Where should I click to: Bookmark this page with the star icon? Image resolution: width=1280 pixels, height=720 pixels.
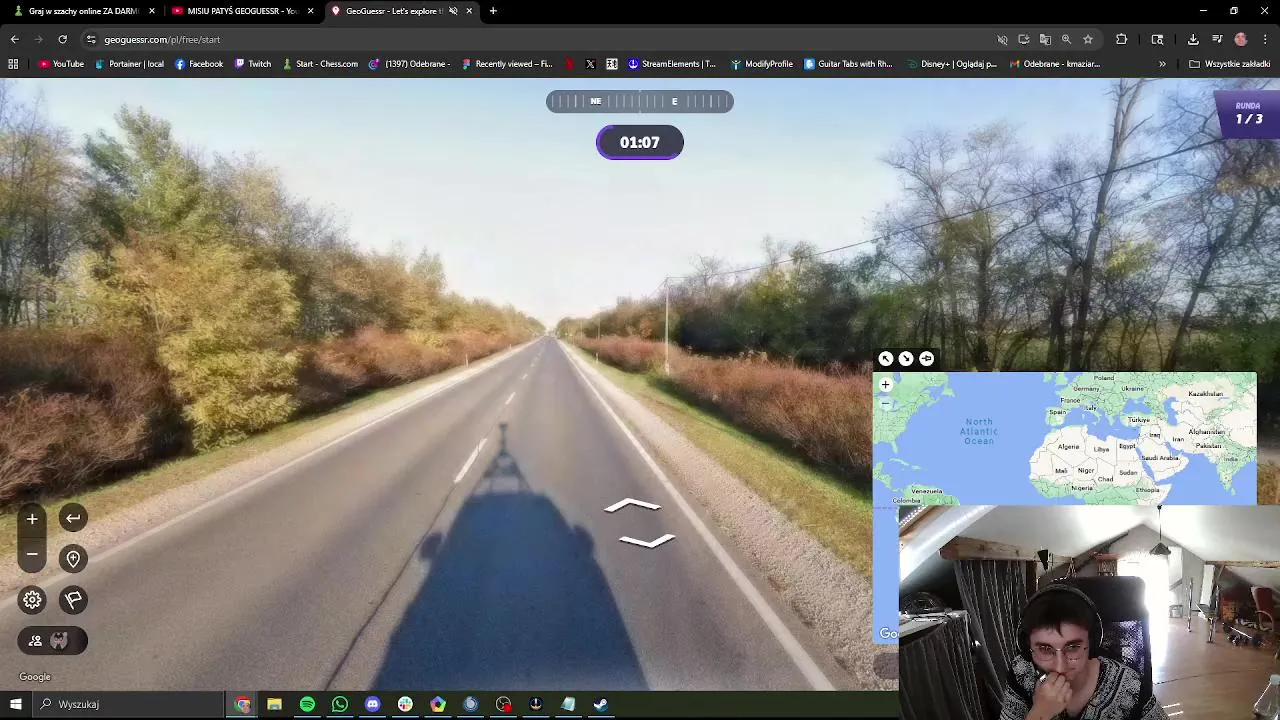pos(1088,39)
